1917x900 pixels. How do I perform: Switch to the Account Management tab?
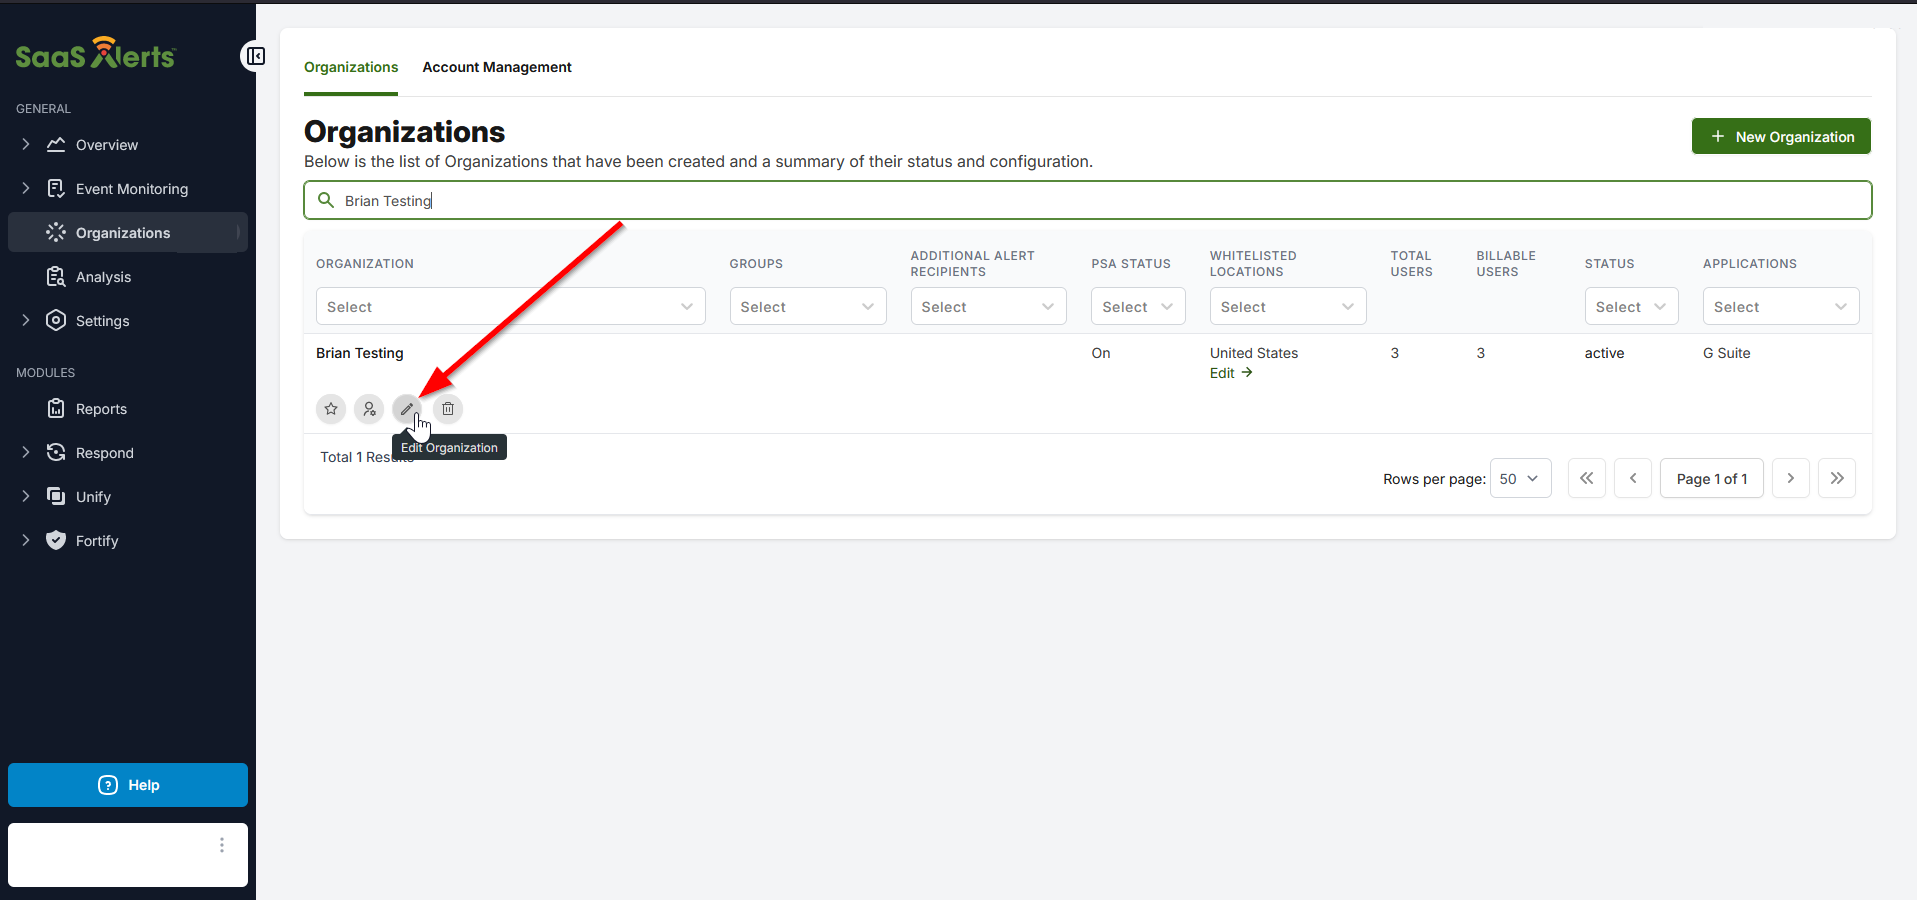click(x=497, y=67)
